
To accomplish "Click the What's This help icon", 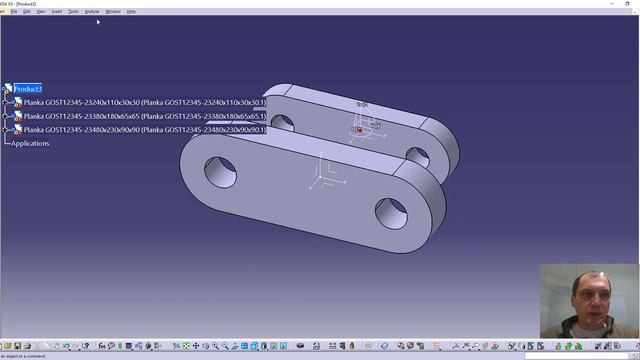I will pos(86,346).
